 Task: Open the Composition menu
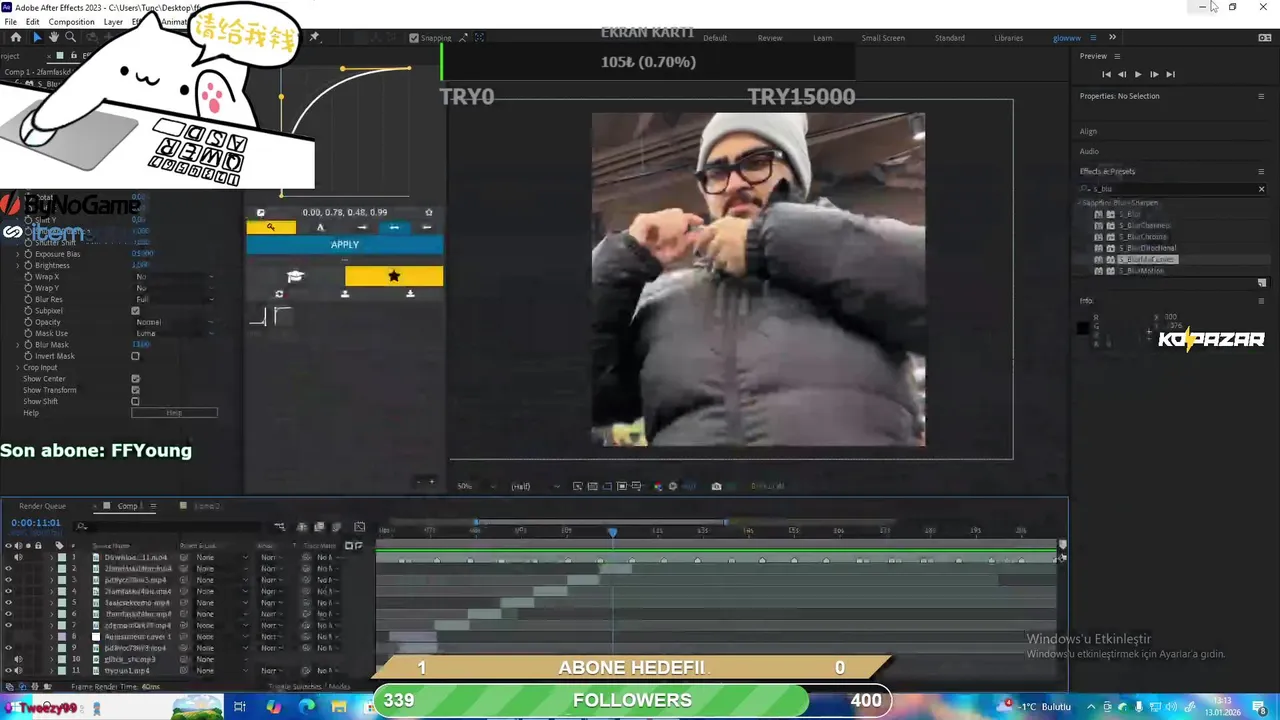(71, 22)
